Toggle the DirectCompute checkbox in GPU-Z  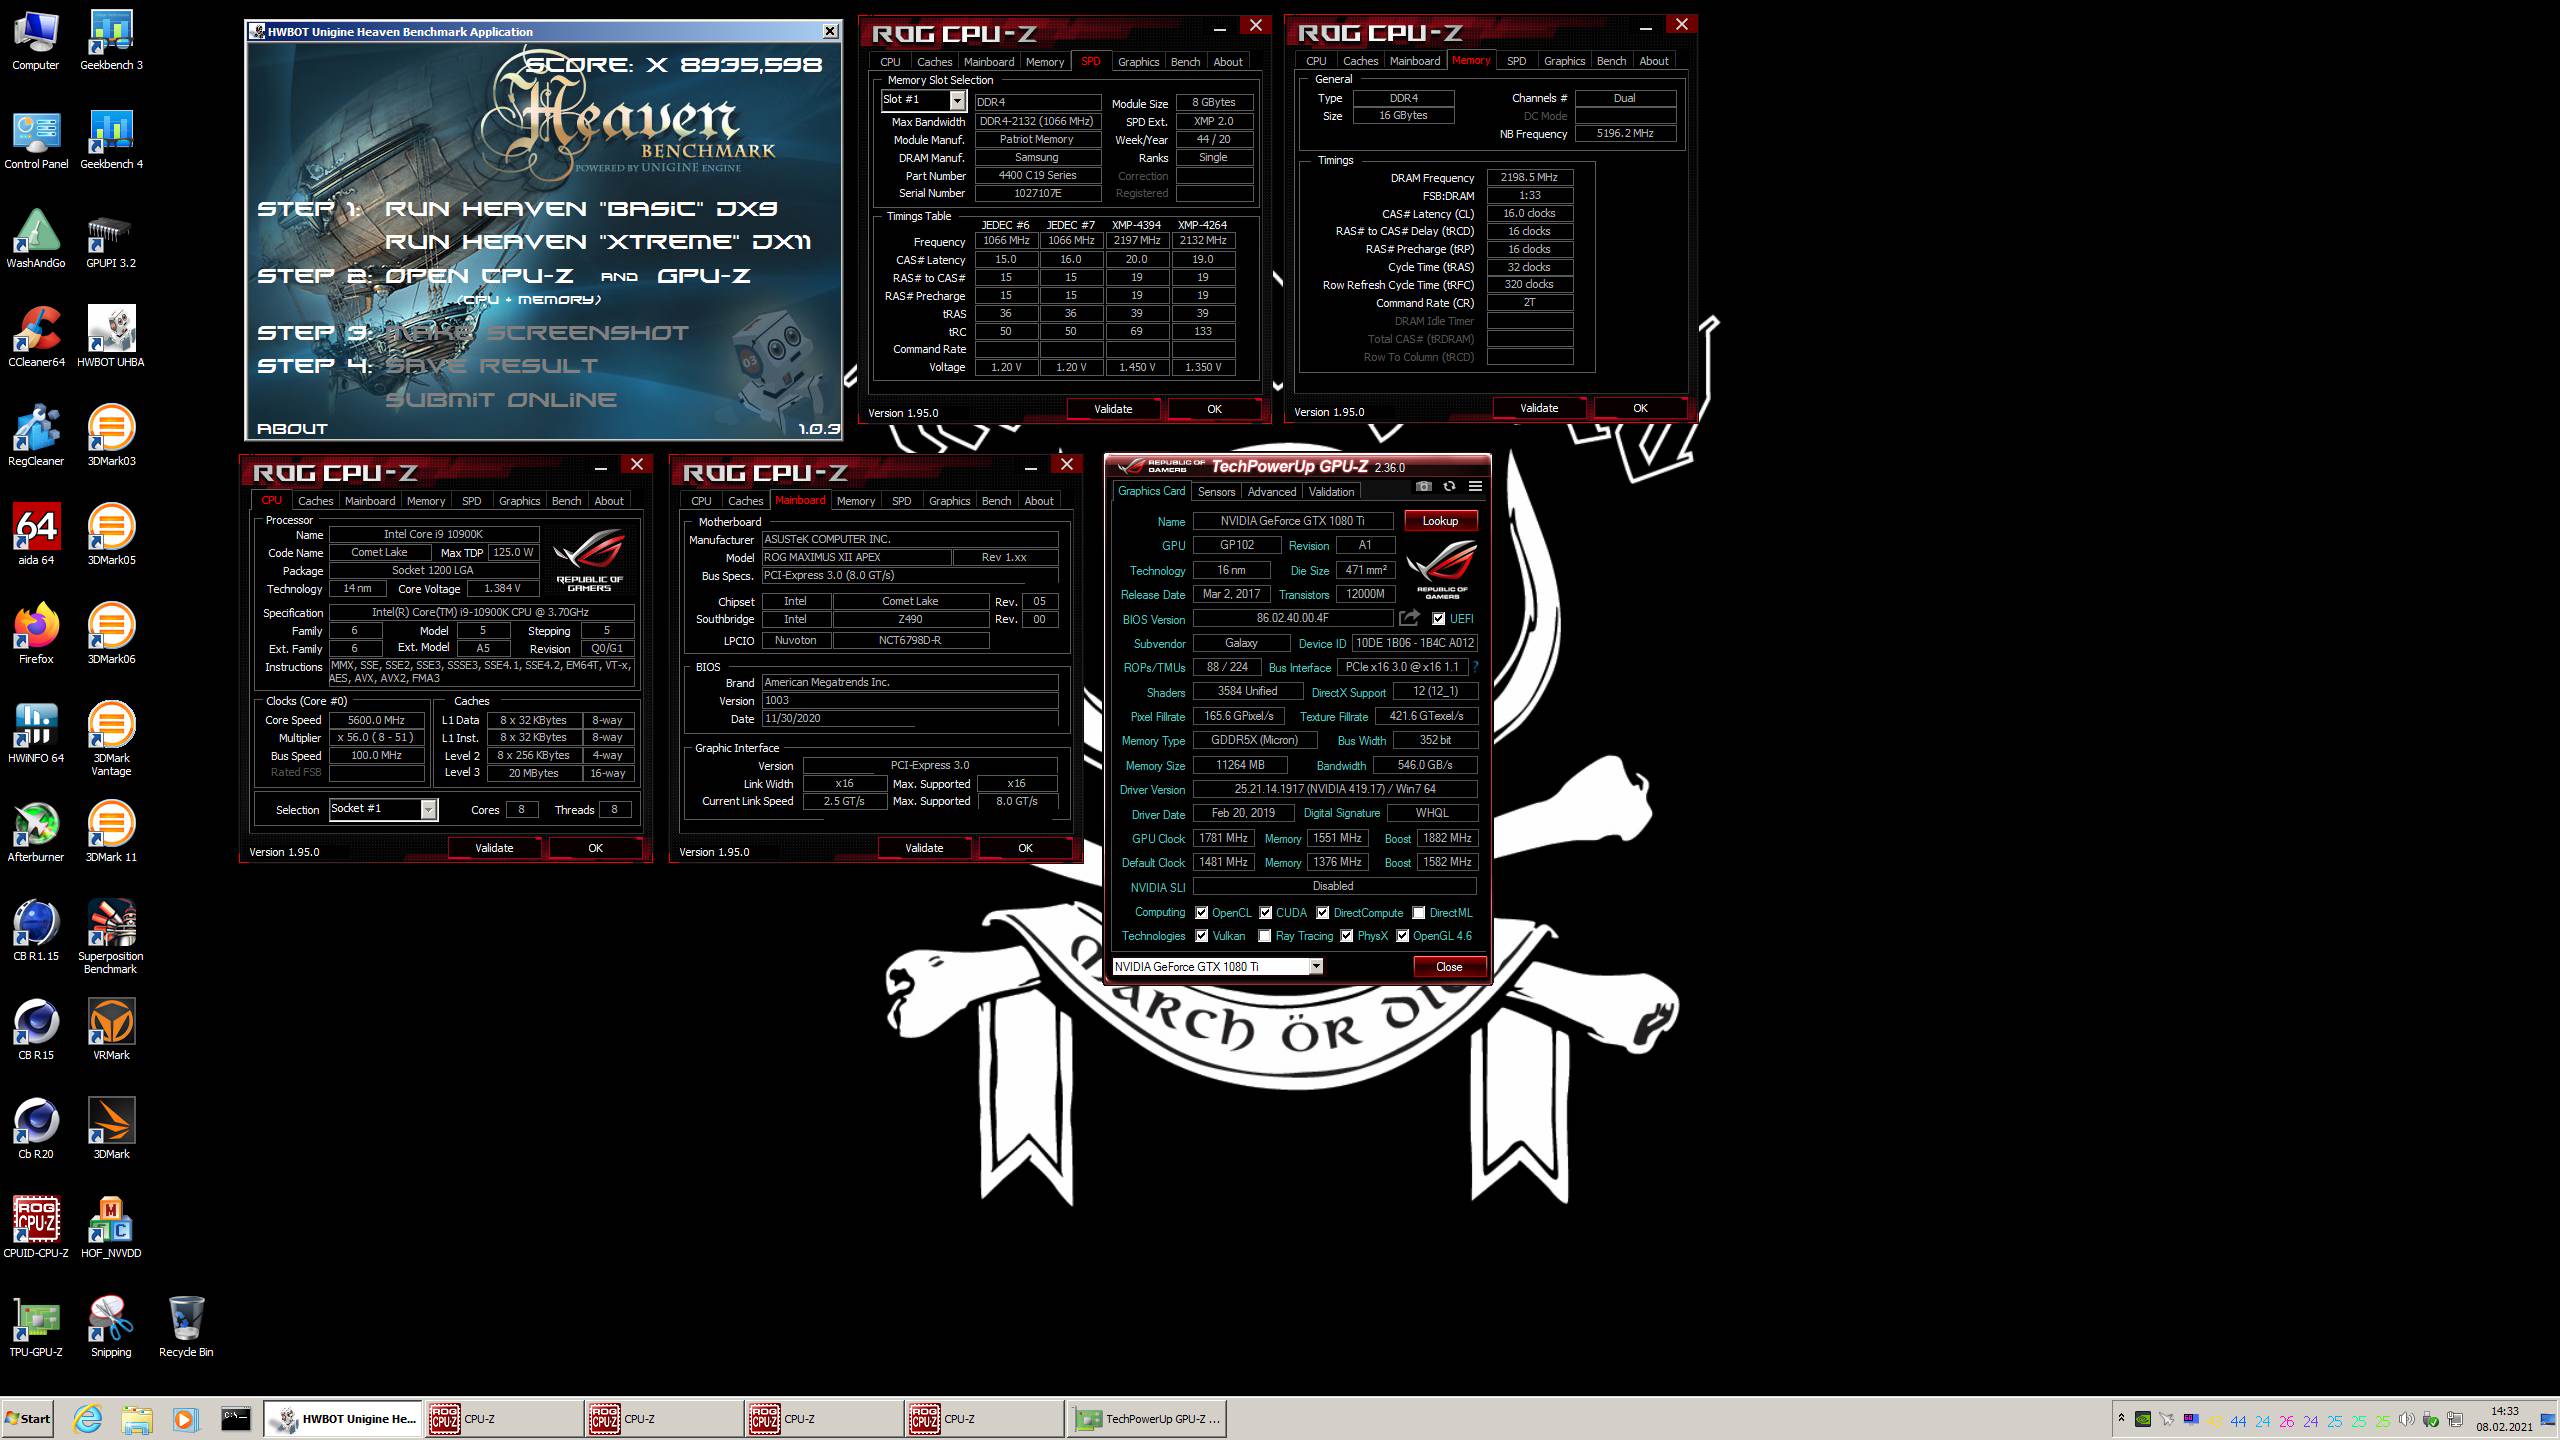tap(1323, 913)
